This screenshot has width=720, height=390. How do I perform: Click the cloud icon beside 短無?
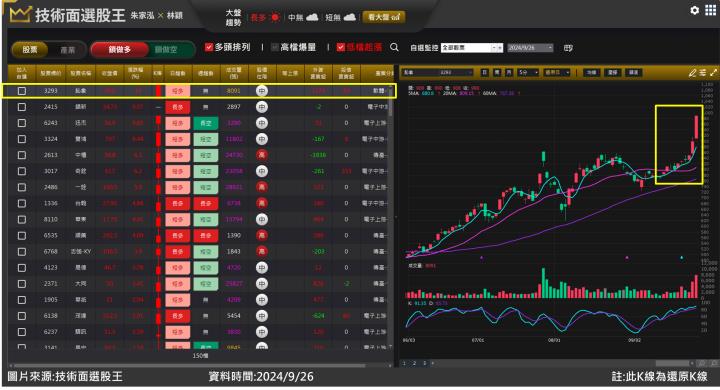coord(350,17)
